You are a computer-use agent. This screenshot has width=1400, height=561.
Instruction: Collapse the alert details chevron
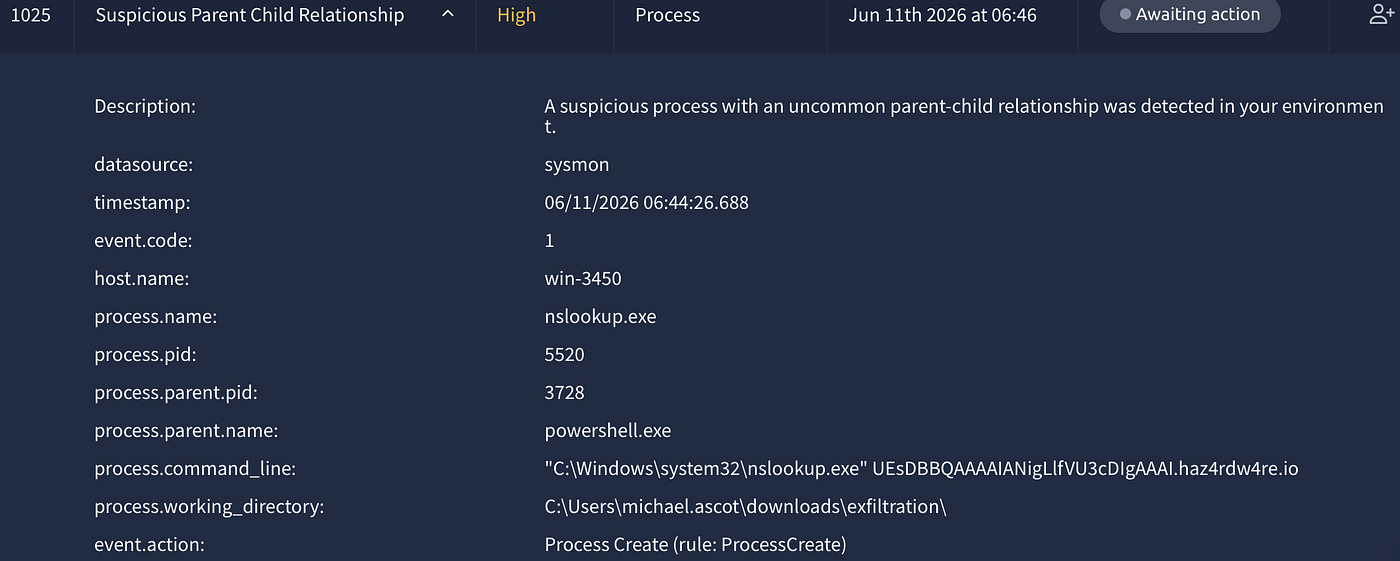click(x=447, y=15)
